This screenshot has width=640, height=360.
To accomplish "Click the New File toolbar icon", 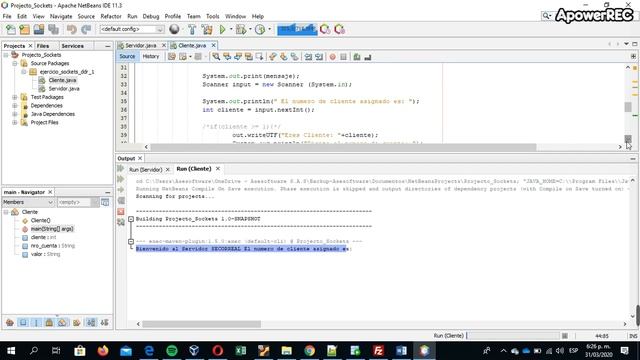I will coord(11,29).
